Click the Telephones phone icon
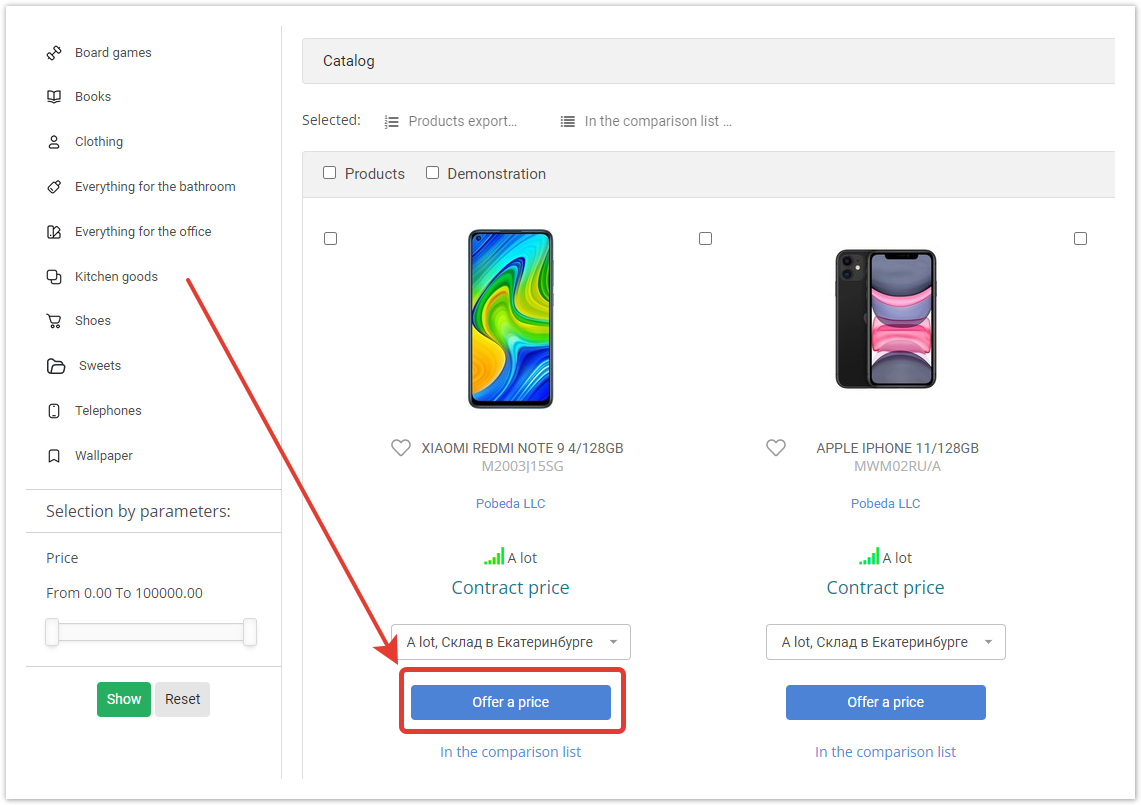The image size is (1141, 805). point(54,411)
